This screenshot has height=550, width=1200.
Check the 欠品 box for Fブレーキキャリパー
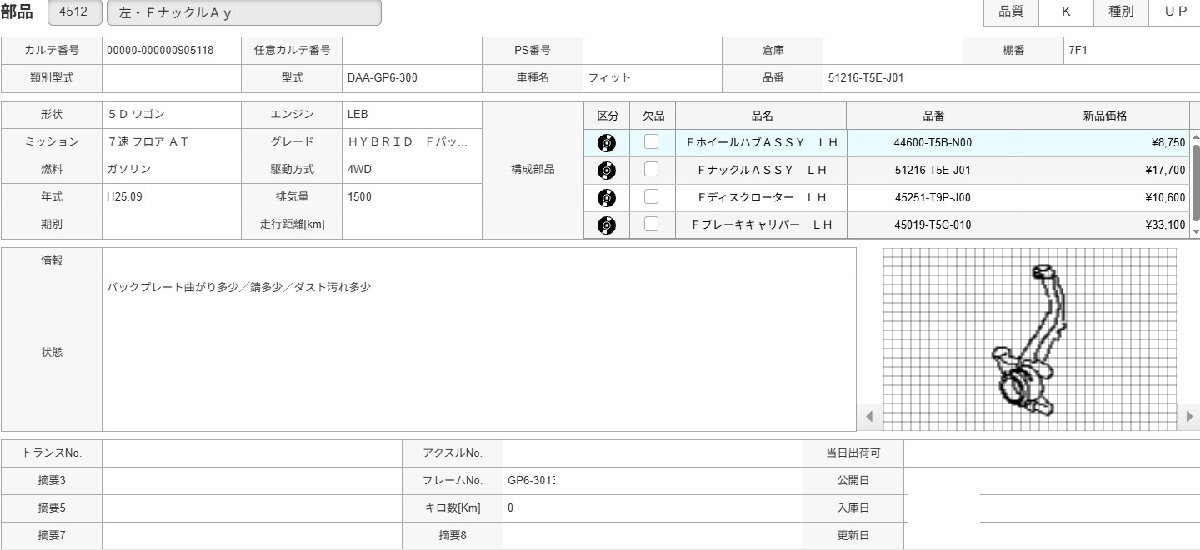point(651,225)
